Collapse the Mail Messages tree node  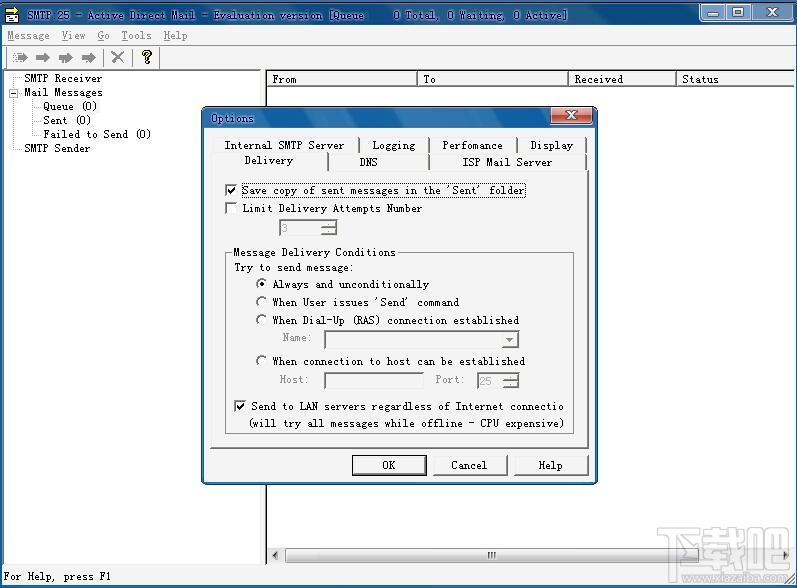[x=14, y=93]
